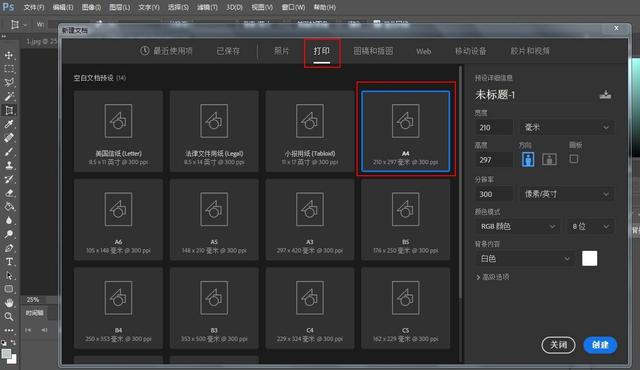Select the Type tool
The image size is (640, 370).
tap(9, 262)
